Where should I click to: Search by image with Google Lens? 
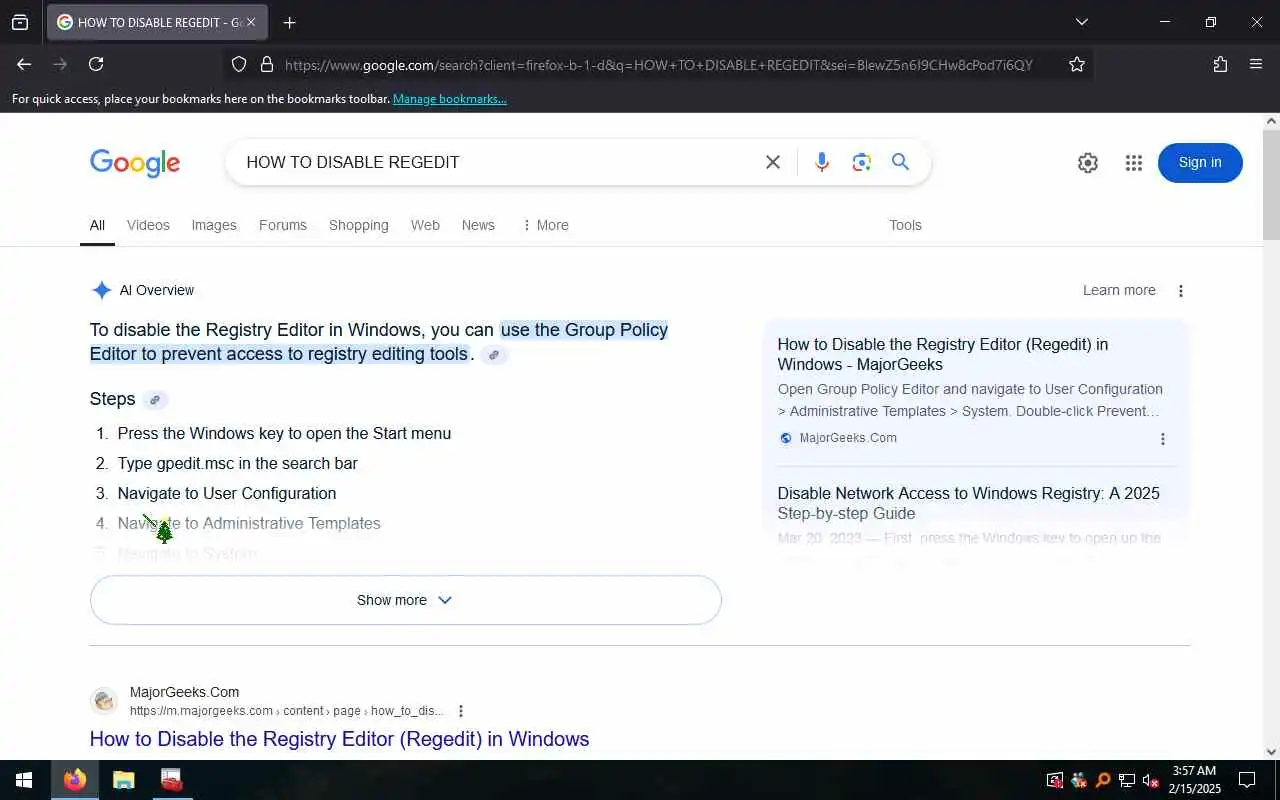862,162
